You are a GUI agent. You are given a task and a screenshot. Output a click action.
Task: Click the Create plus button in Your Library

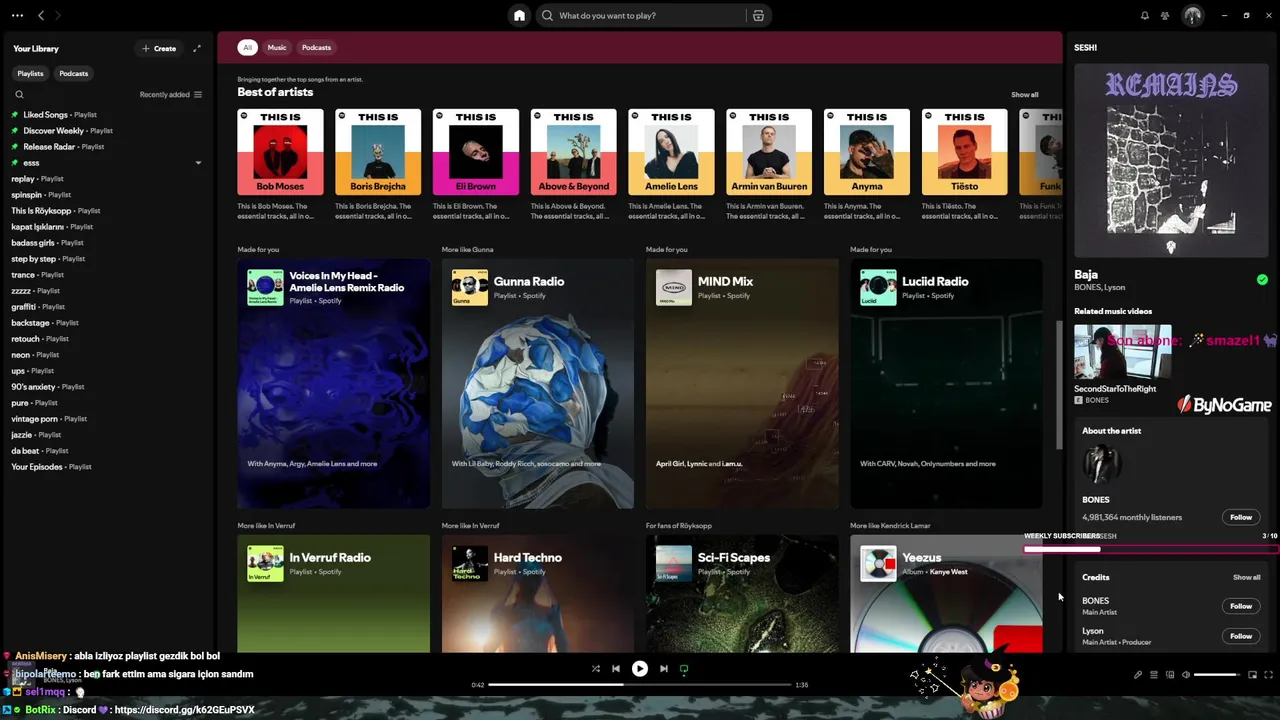click(x=159, y=48)
